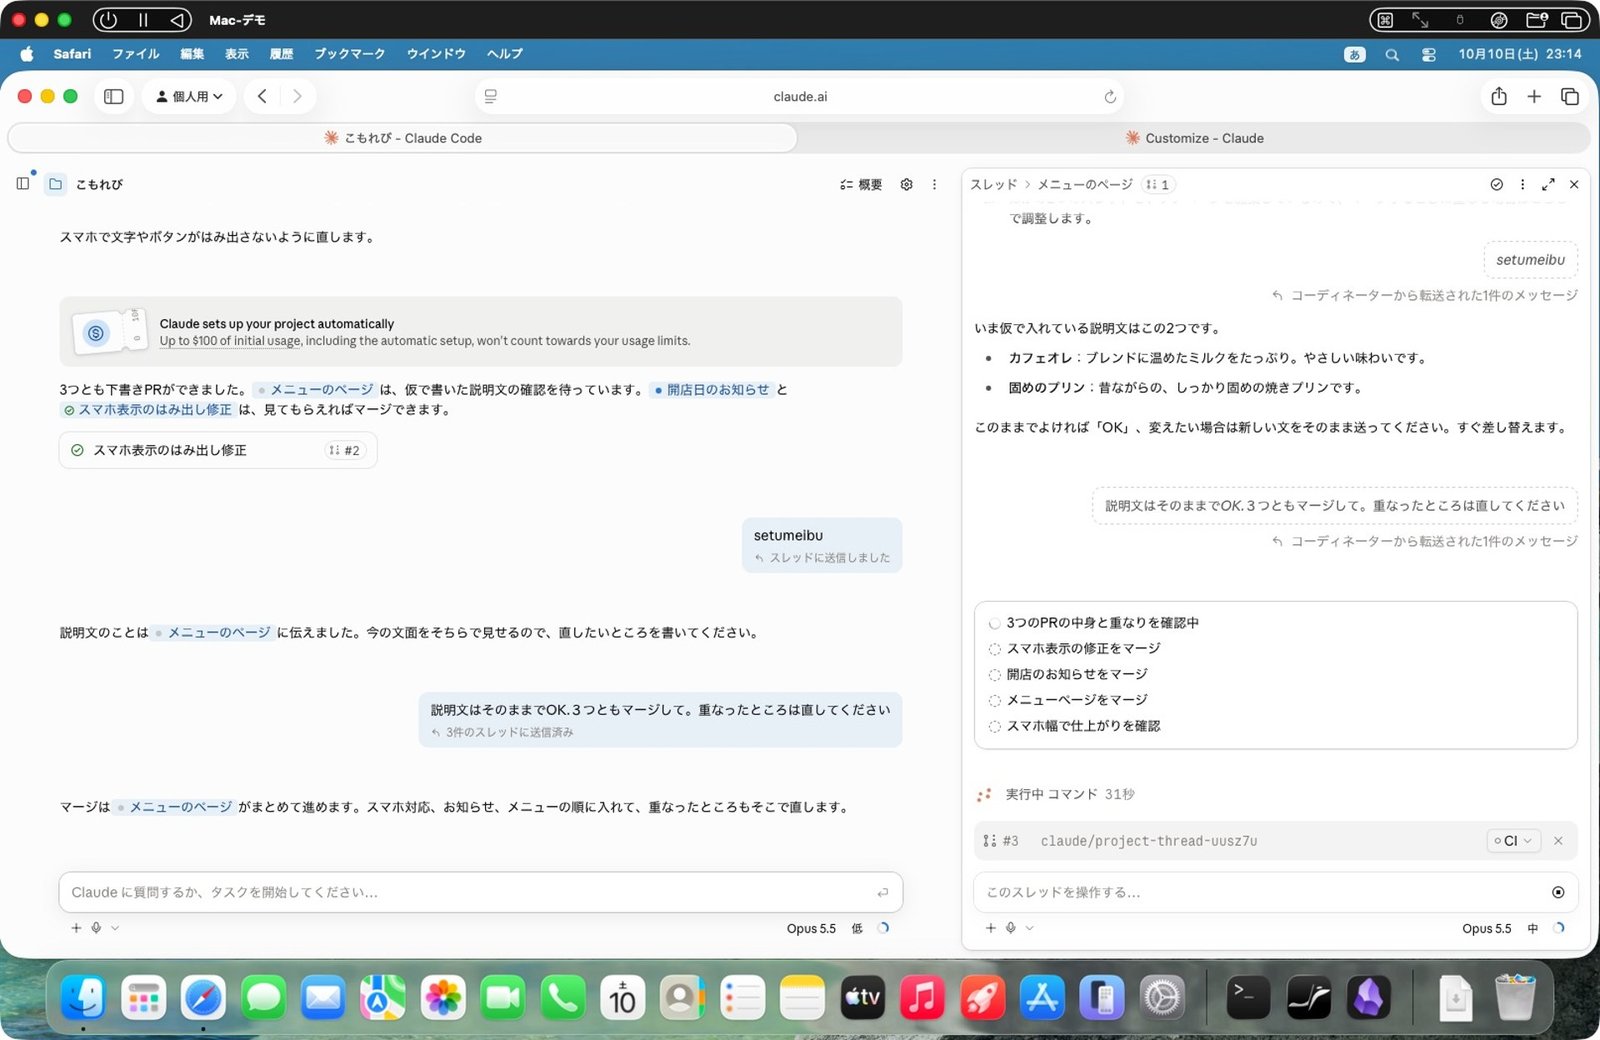The image size is (1600, 1040).
Task: Go back with the Safari back arrow
Action: pos(262,96)
